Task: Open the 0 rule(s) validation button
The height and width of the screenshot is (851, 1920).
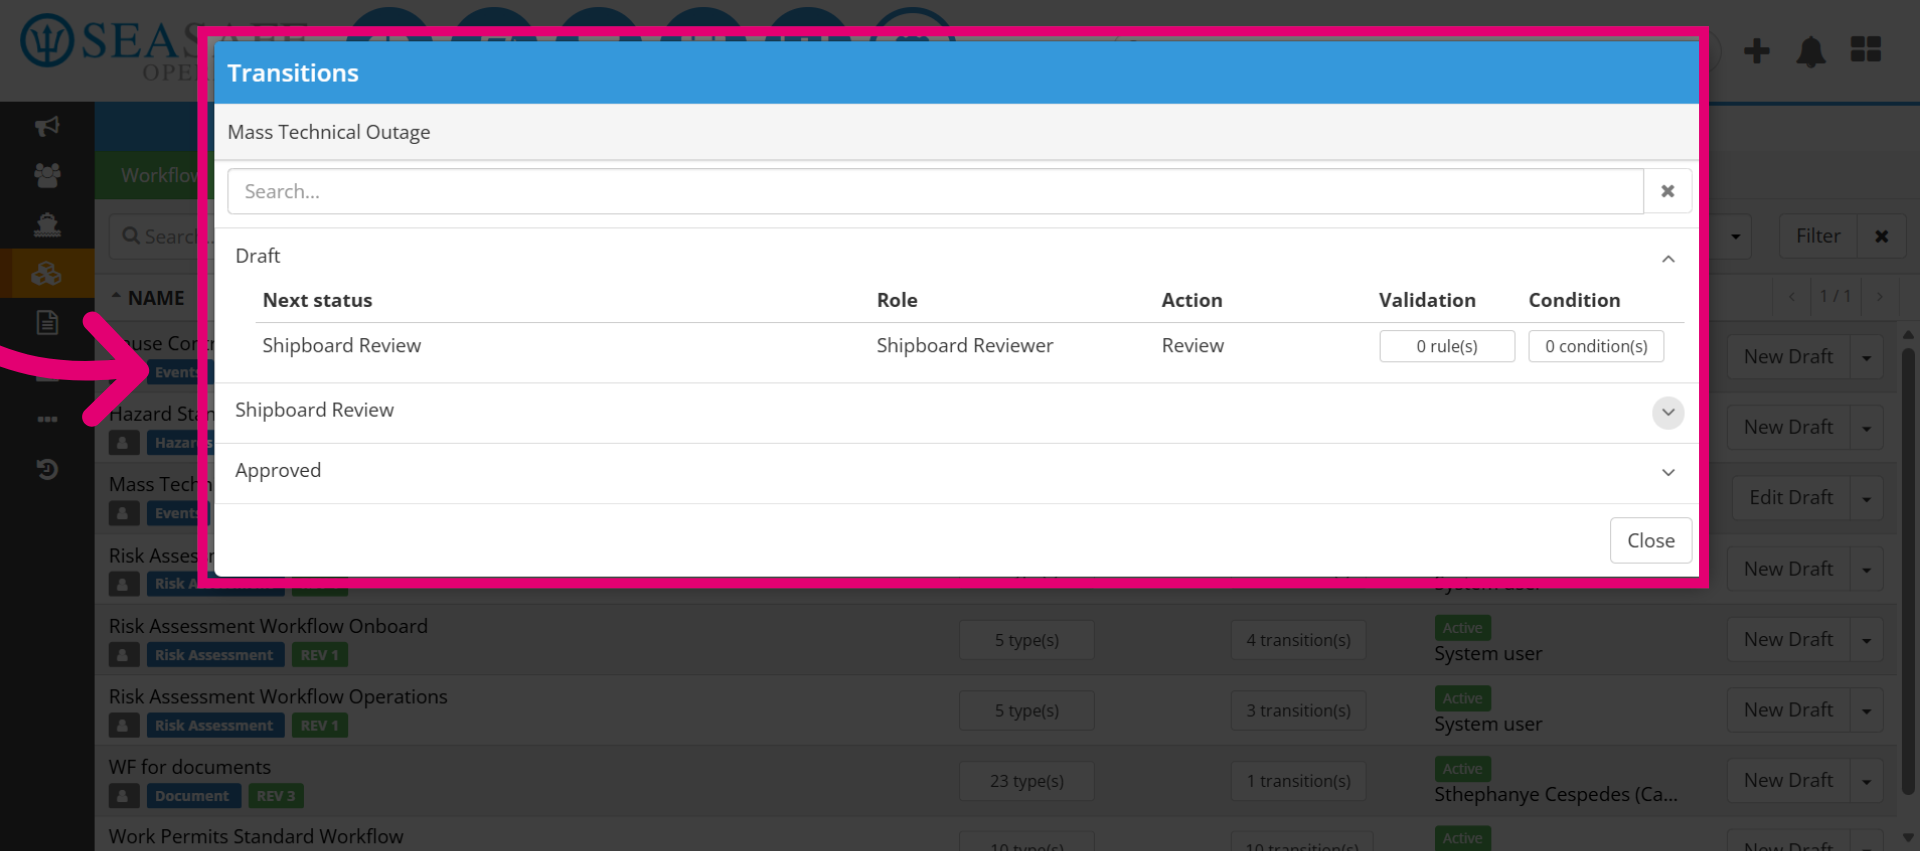Action: pyautogui.click(x=1446, y=346)
